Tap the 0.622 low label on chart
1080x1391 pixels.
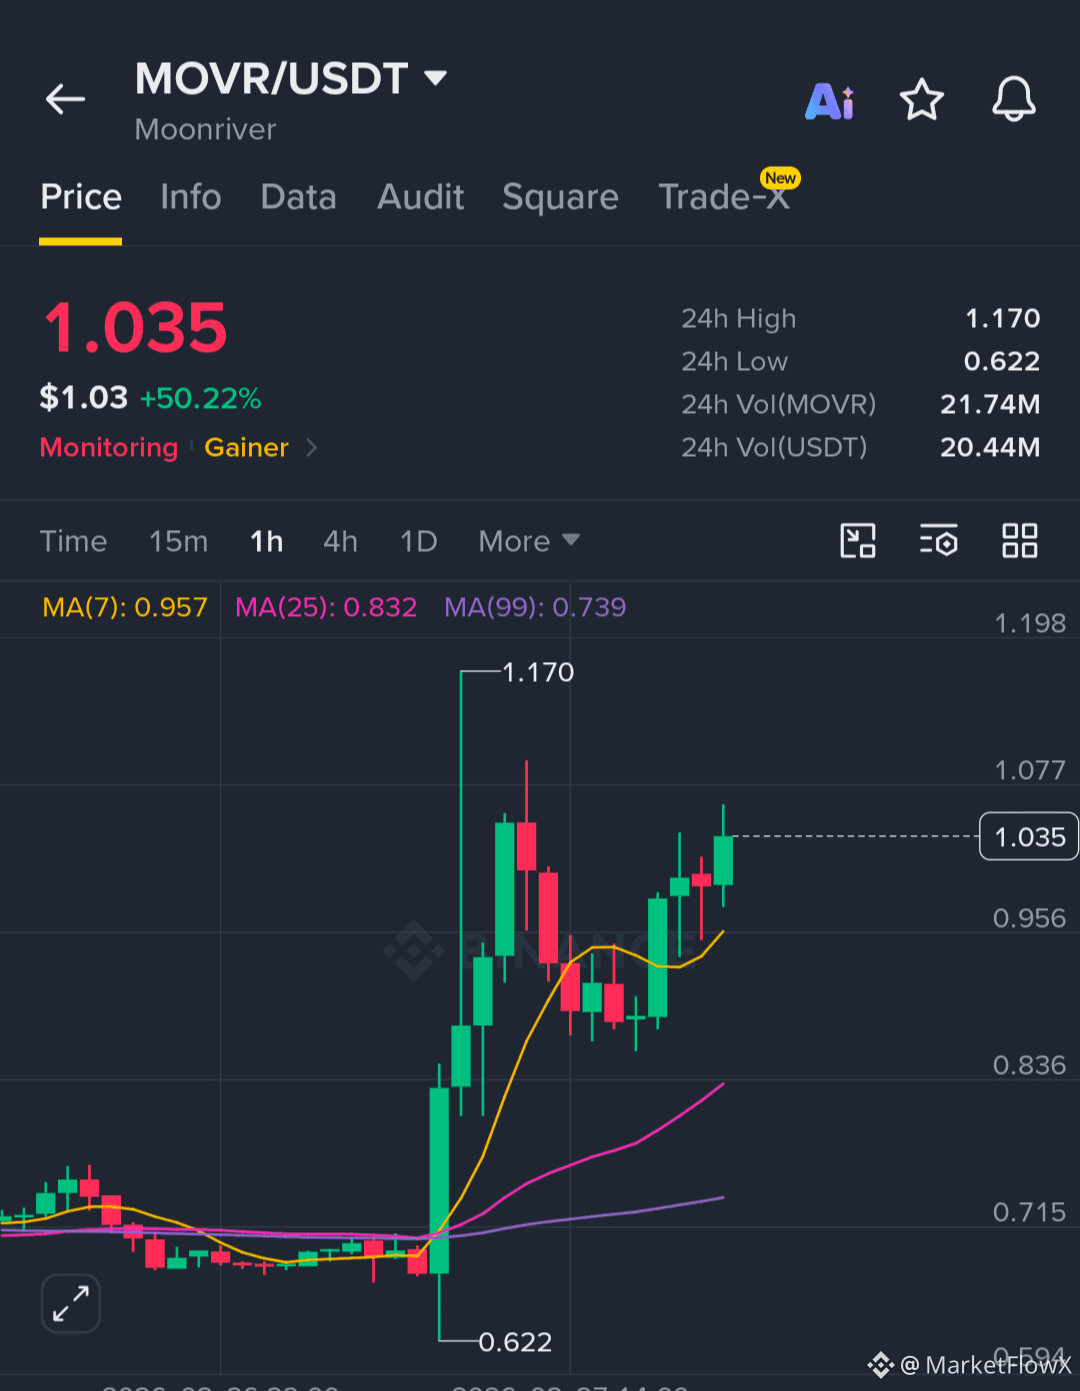click(x=515, y=1341)
